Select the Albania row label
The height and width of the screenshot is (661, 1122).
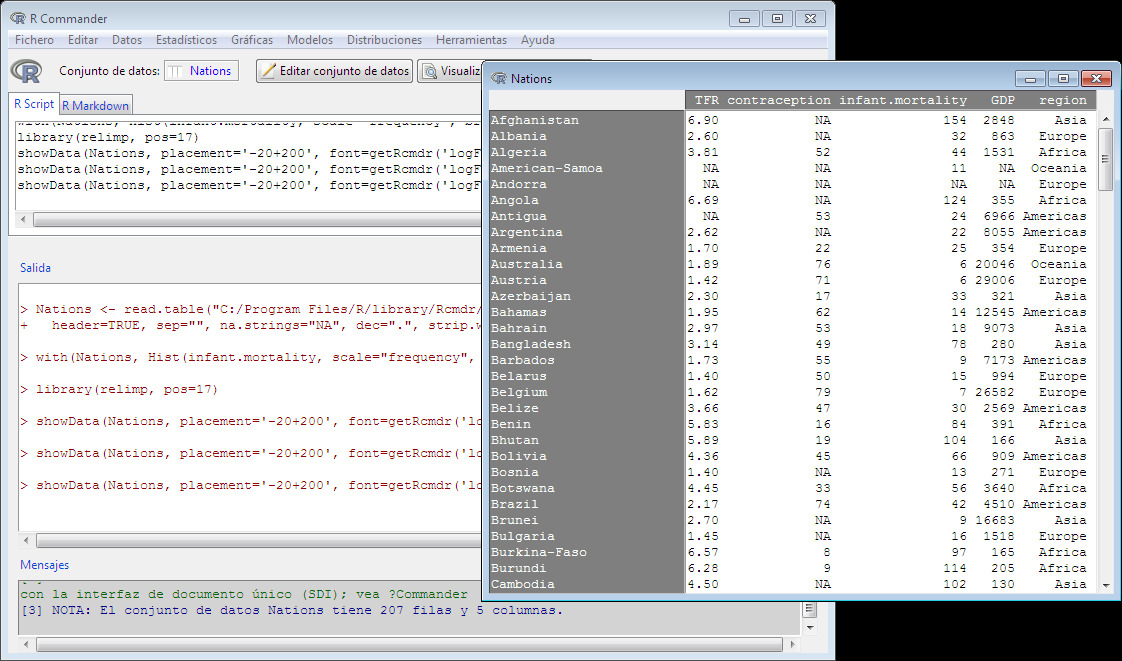[x=518, y=136]
